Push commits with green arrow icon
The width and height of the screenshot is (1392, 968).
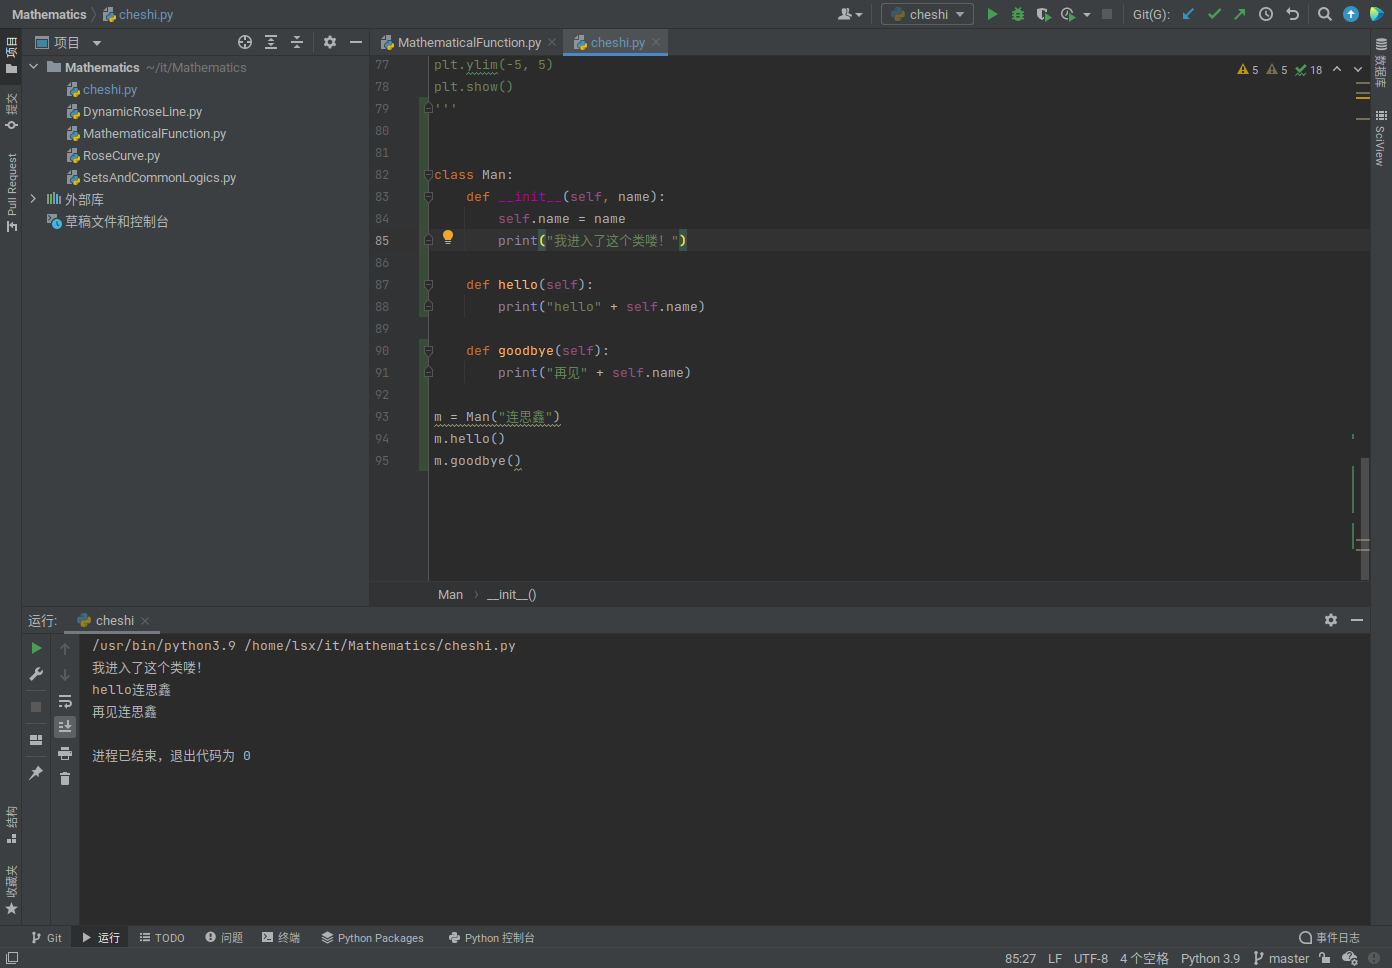point(1240,14)
